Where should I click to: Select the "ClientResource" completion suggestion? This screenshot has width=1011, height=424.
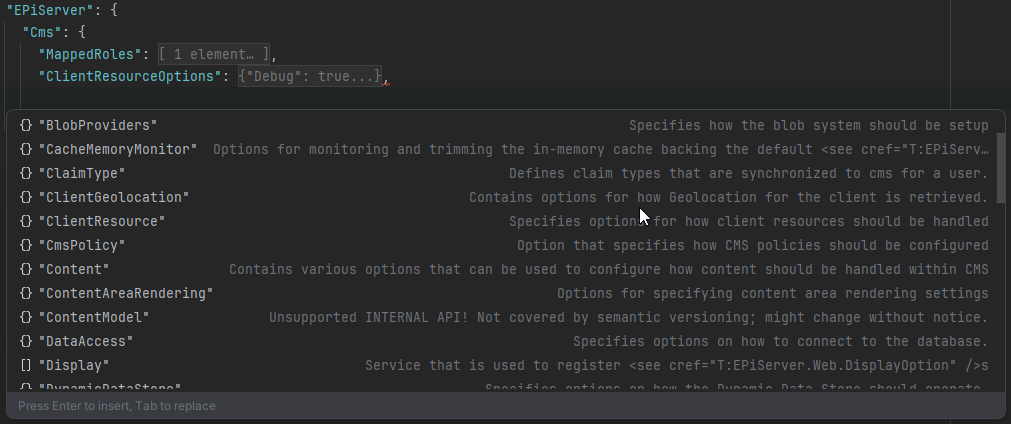[101, 221]
